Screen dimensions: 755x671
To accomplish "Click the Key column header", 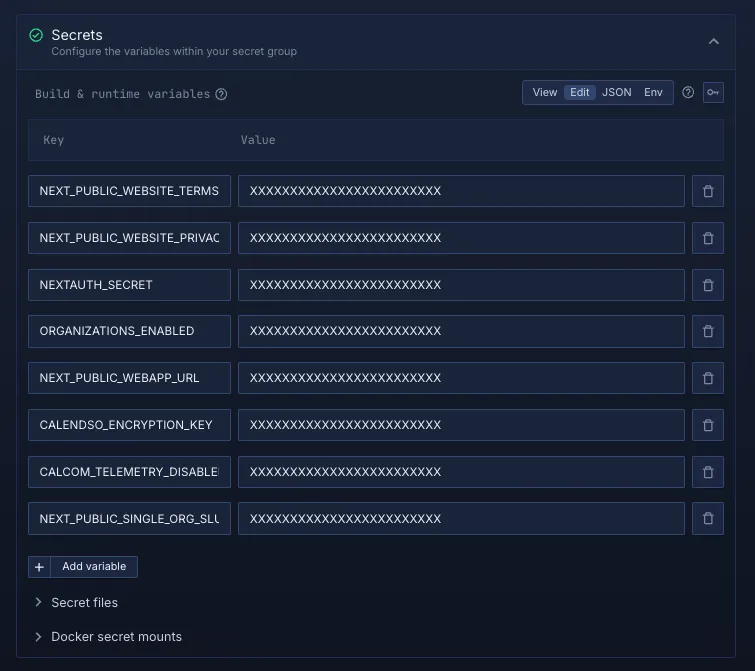I will (53, 140).
